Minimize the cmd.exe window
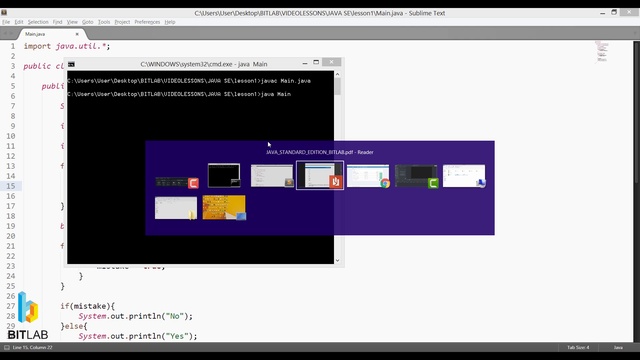The height and width of the screenshot is (360, 640). click(x=304, y=63)
